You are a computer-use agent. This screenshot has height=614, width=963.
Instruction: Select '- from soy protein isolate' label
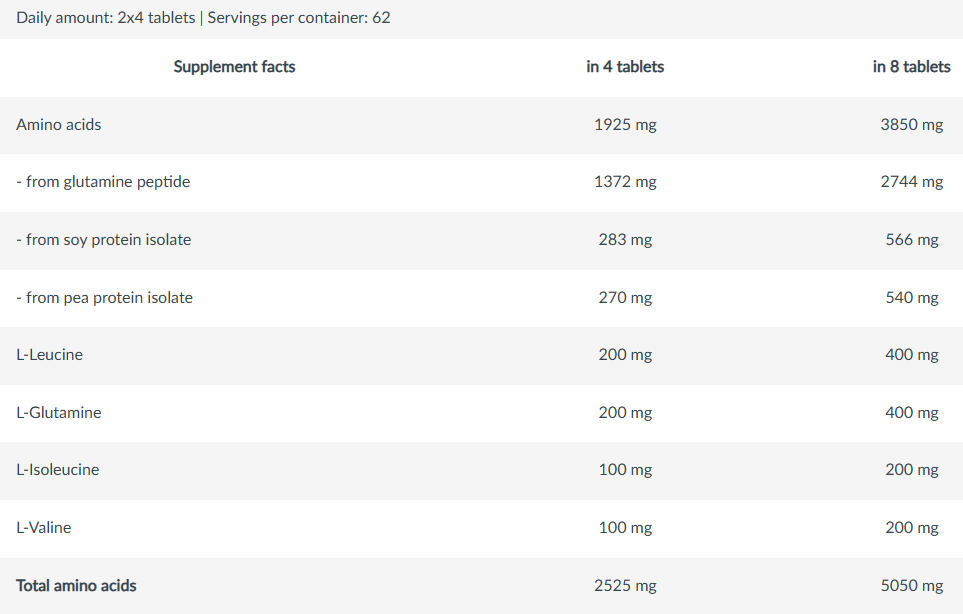tap(104, 240)
